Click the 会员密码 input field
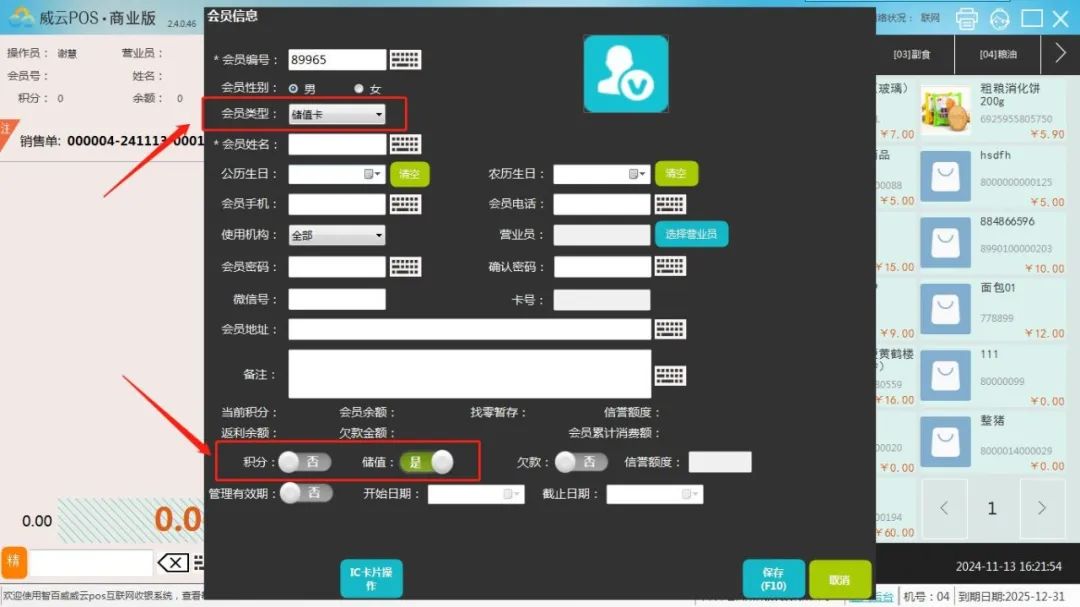The height and width of the screenshot is (607, 1080). (337, 267)
